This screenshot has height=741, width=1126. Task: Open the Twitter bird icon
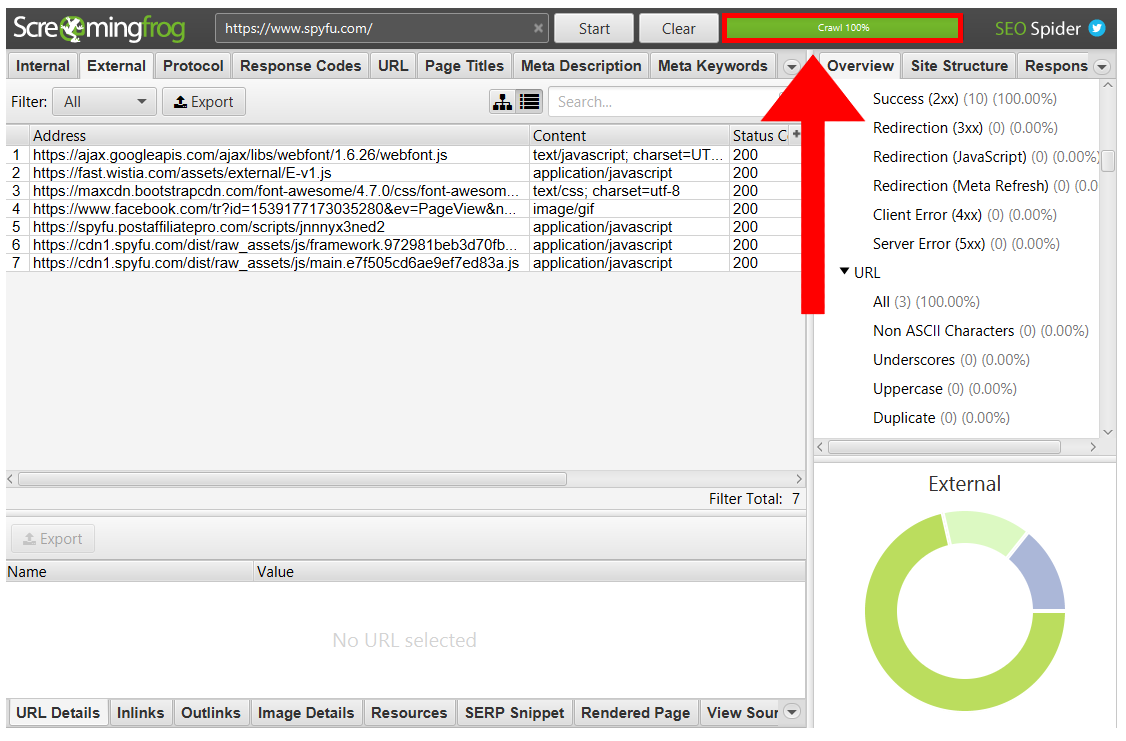[x=1097, y=28]
